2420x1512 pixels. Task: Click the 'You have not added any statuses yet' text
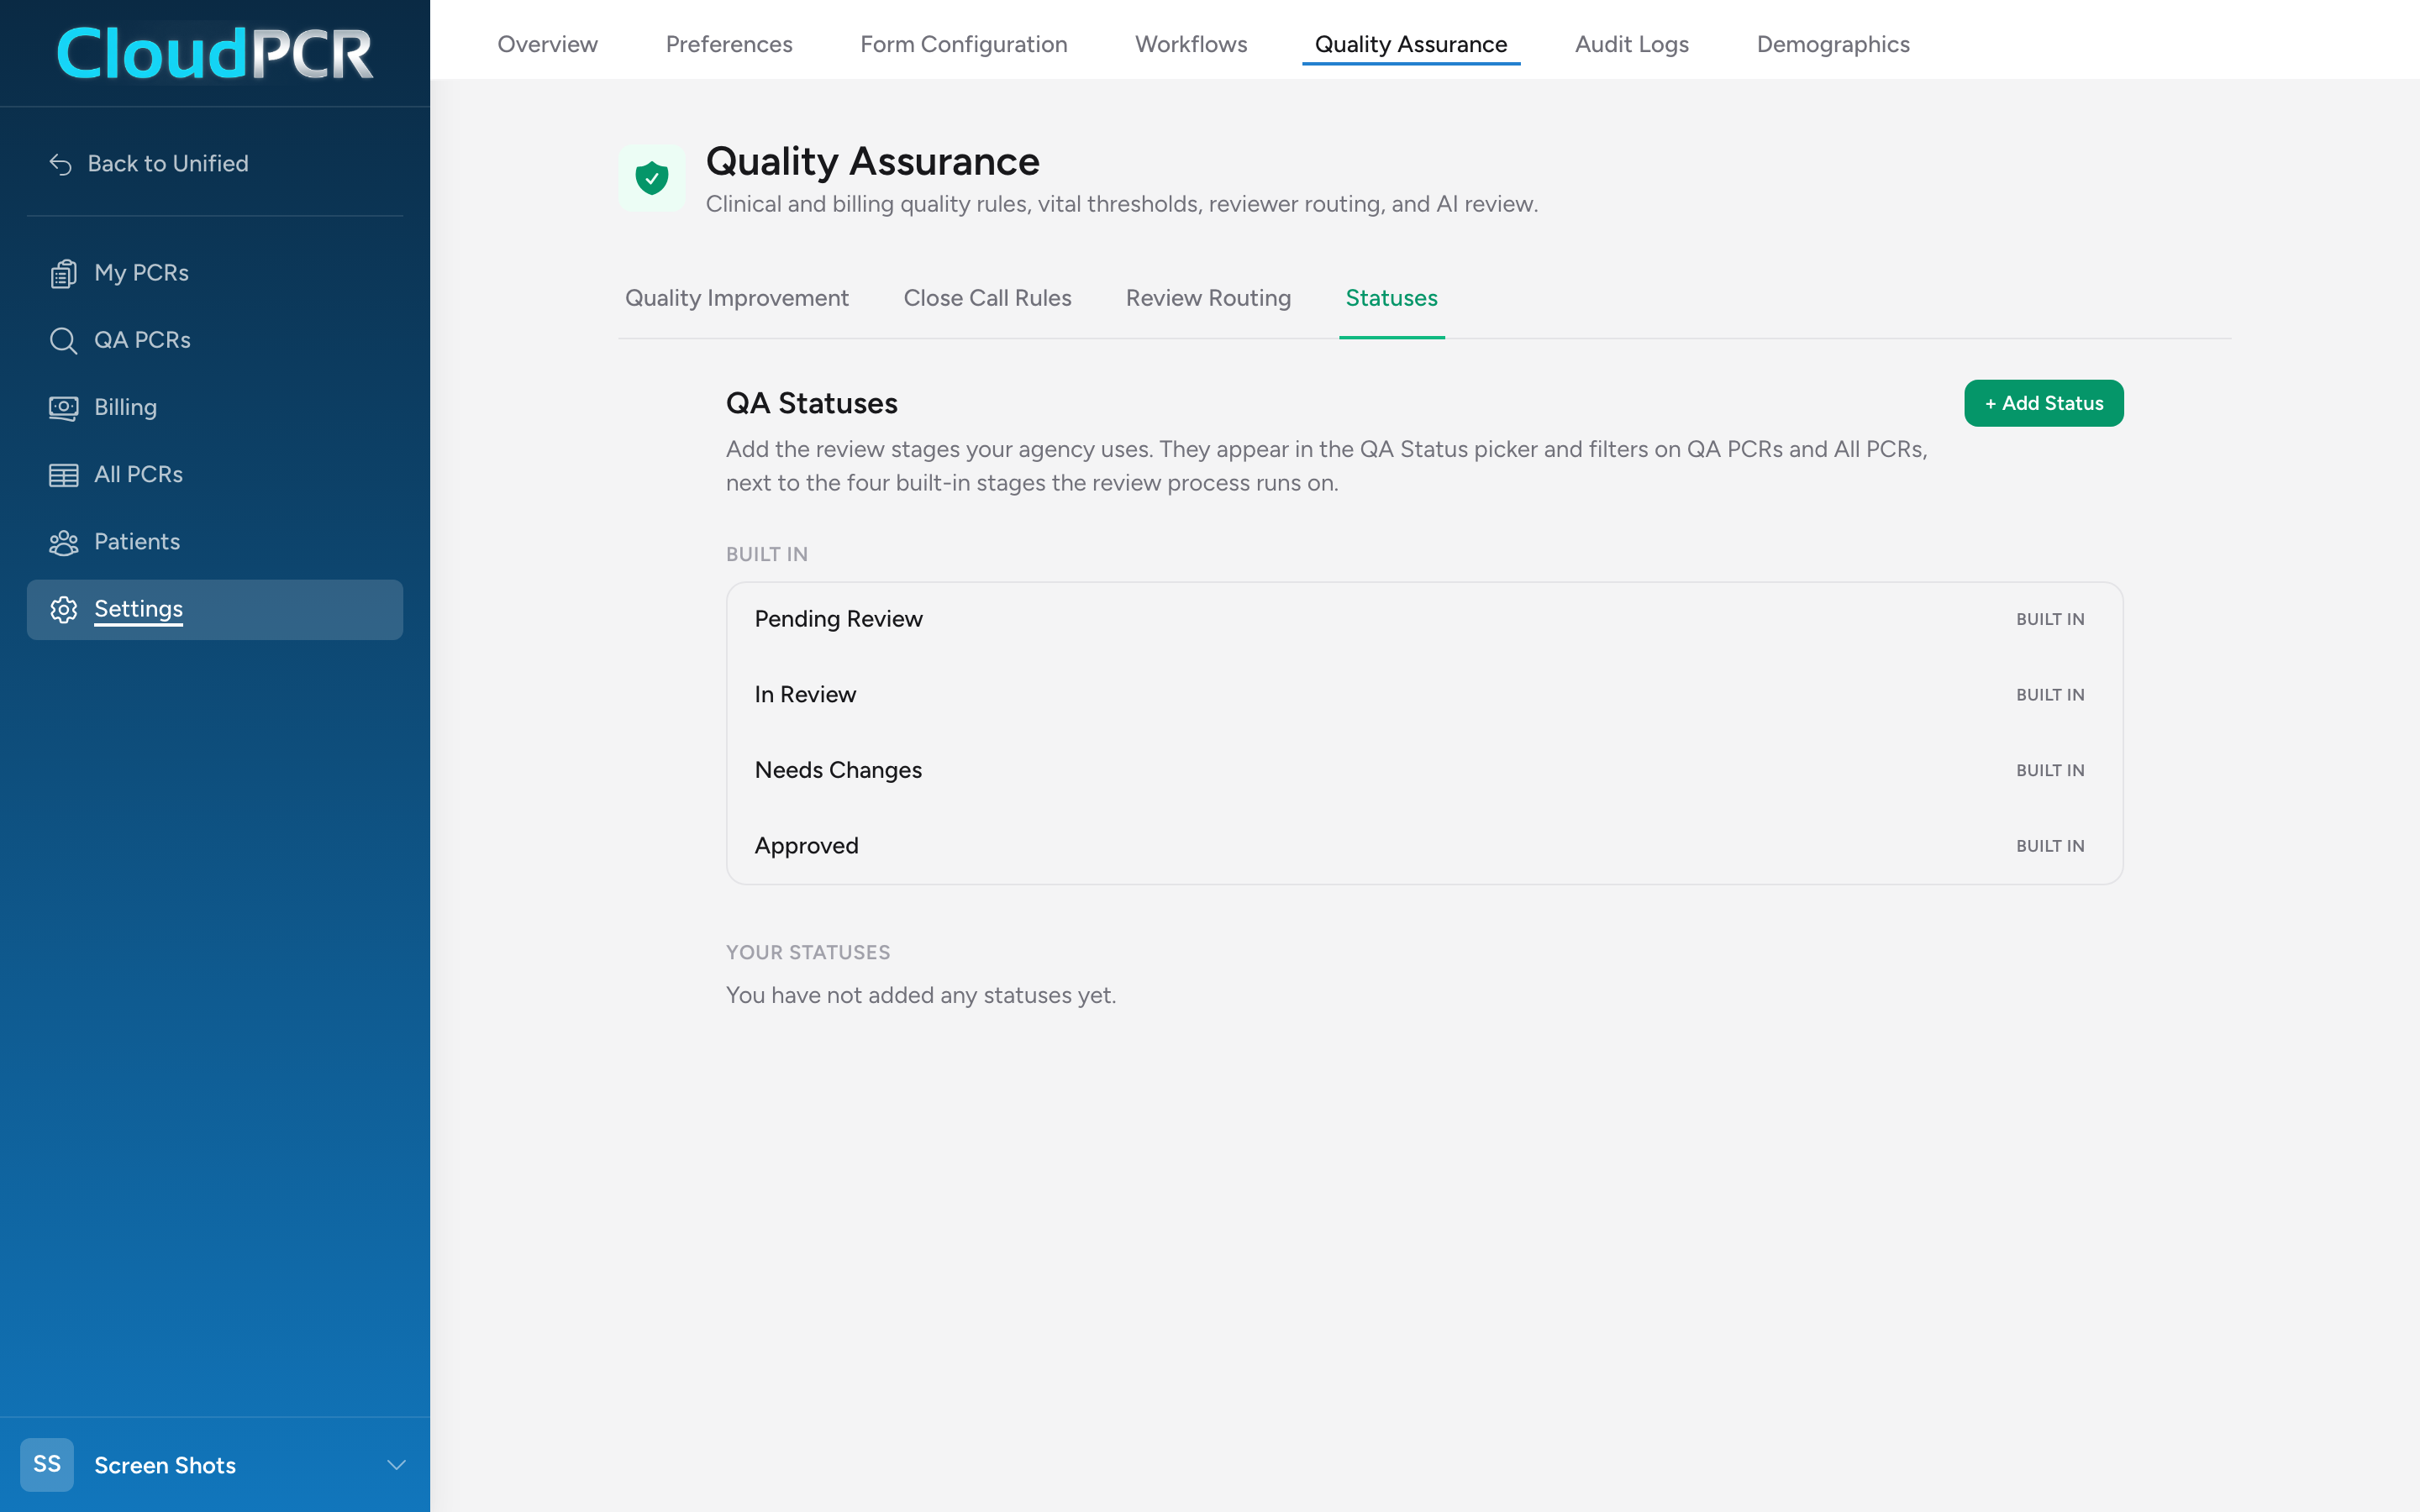(921, 996)
